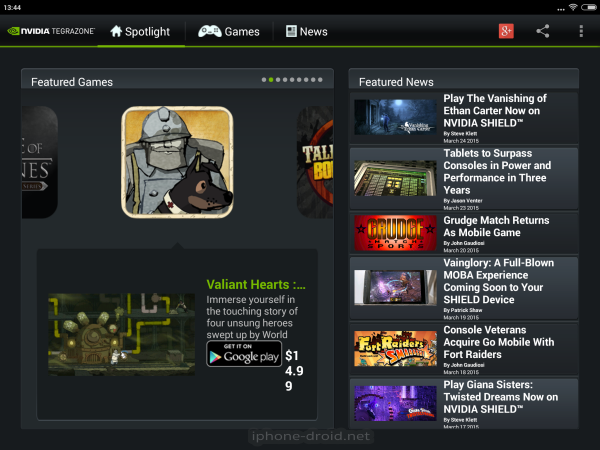Tap the 13:44 clock in status bar

(x=12, y=7)
